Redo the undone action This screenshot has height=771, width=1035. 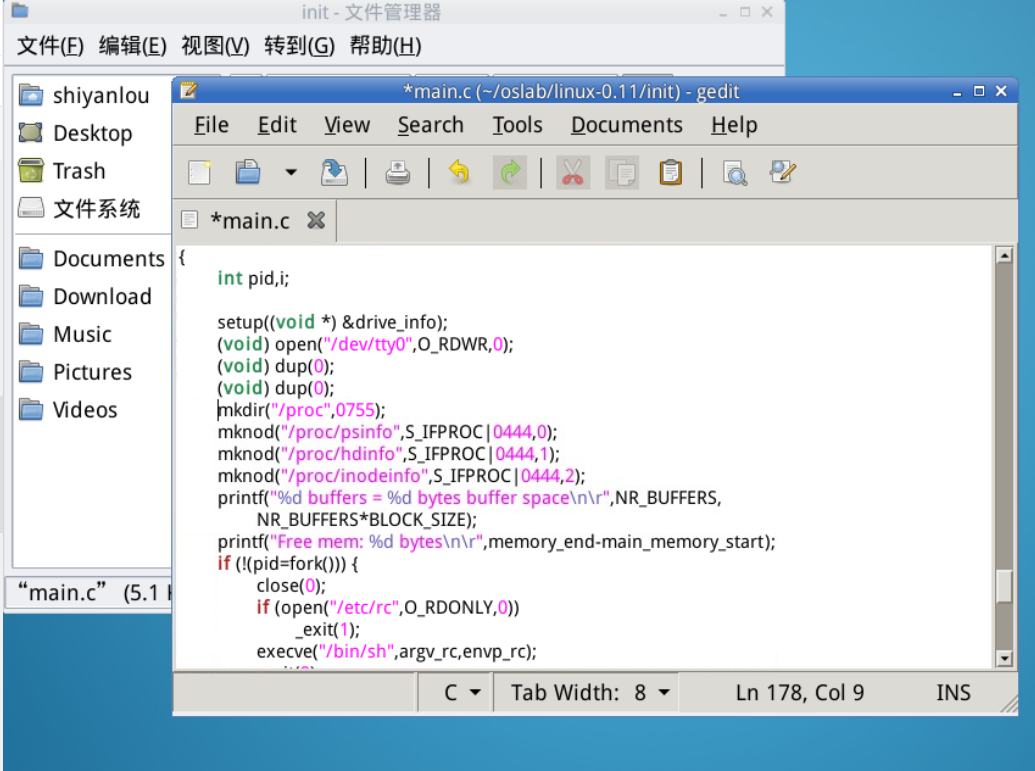click(x=510, y=173)
